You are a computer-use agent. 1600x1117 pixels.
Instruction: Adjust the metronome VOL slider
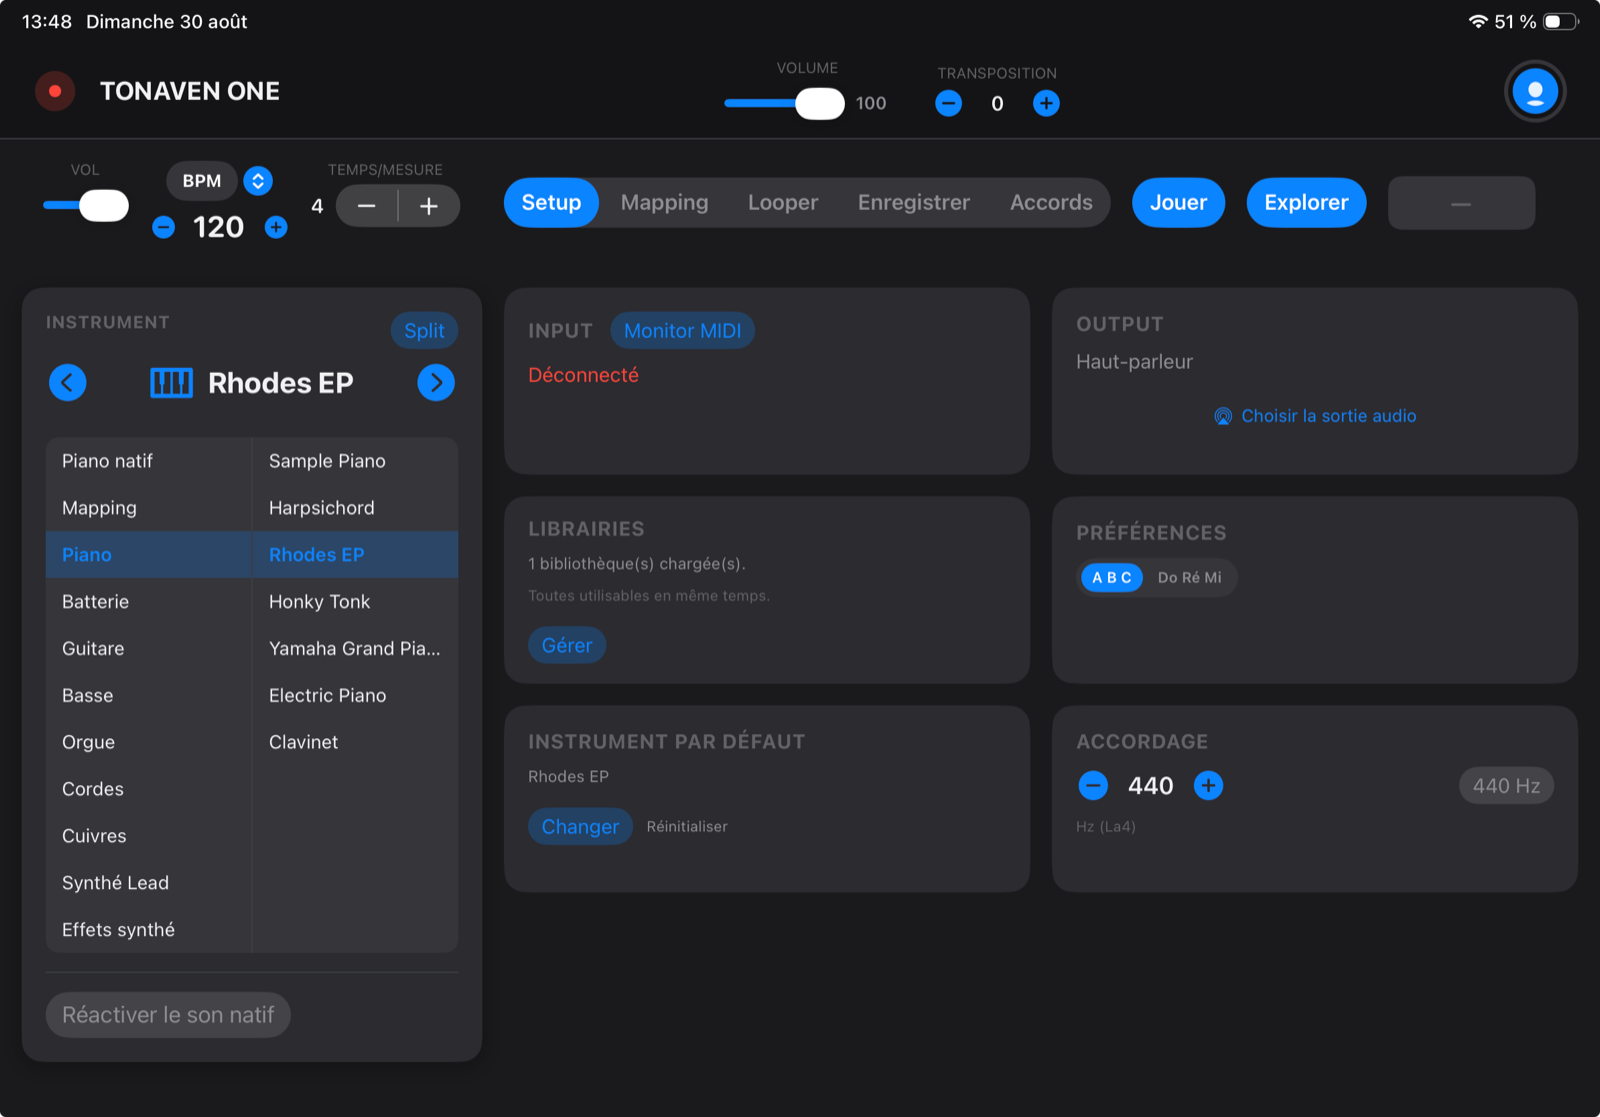(x=86, y=205)
